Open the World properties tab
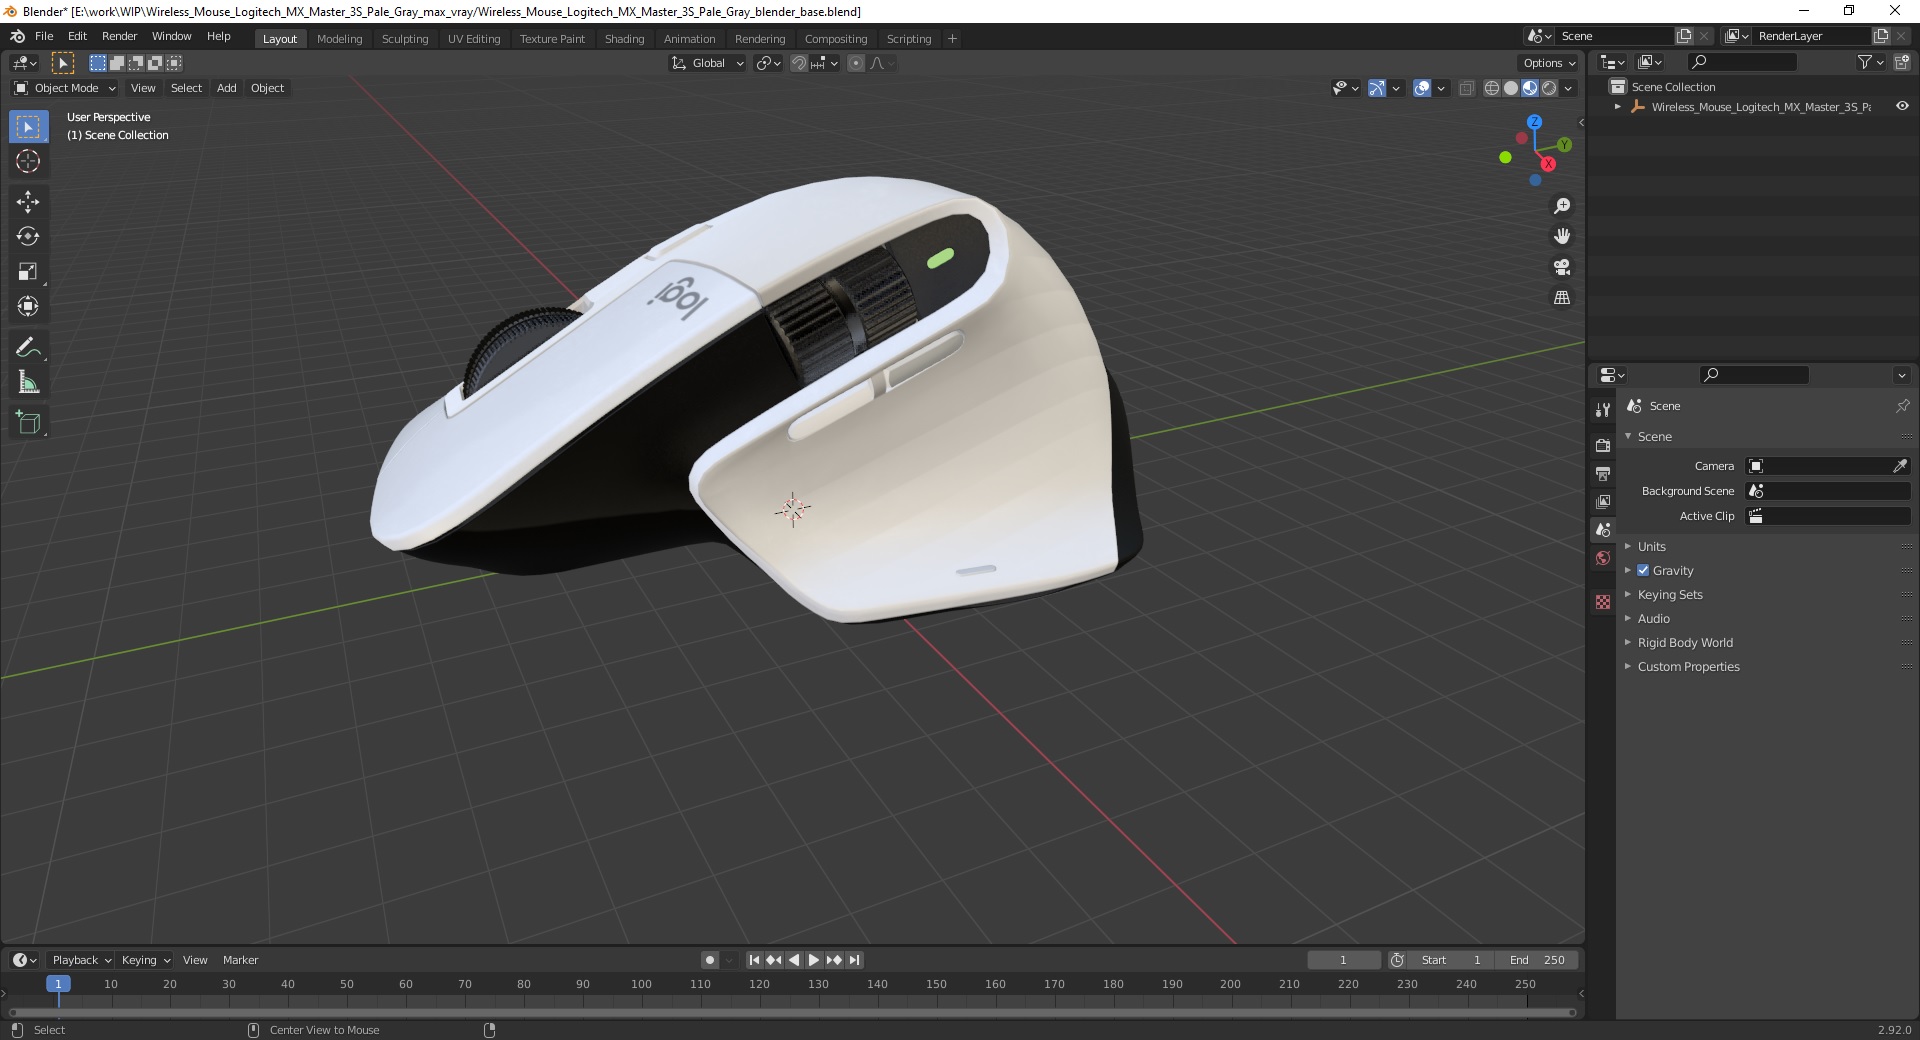Screen dimensions: 1920x1040 pos(1603,558)
